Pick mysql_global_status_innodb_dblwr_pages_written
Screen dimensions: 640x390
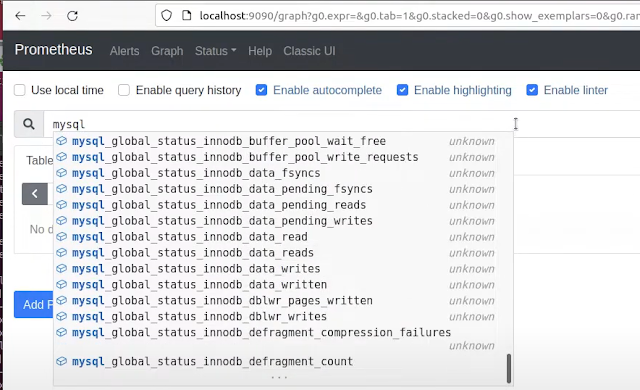pyautogui.click(x=283, y=301)
